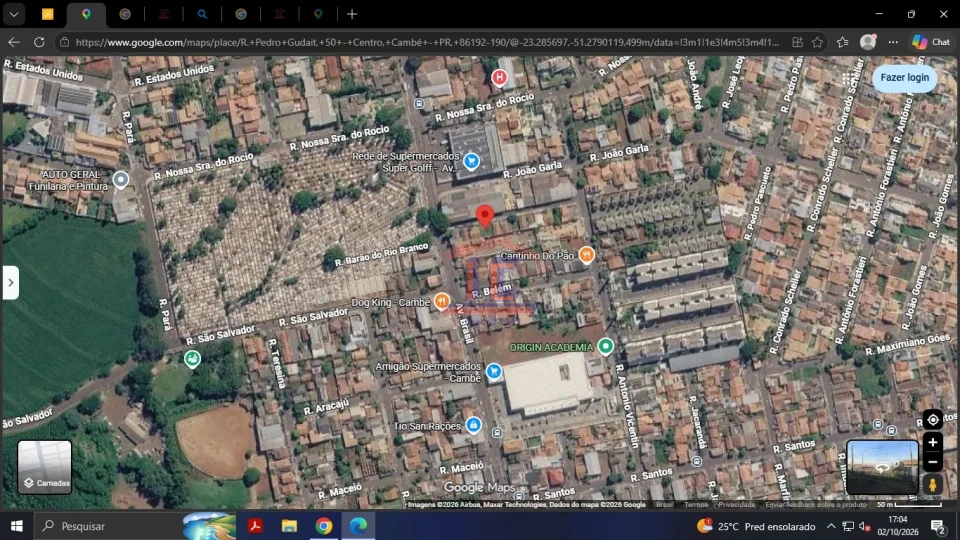Click the AUTO GERAL Funilaria e Pintura pin
The width and height of the screenshot is (960, 540).
click(121, 179)
